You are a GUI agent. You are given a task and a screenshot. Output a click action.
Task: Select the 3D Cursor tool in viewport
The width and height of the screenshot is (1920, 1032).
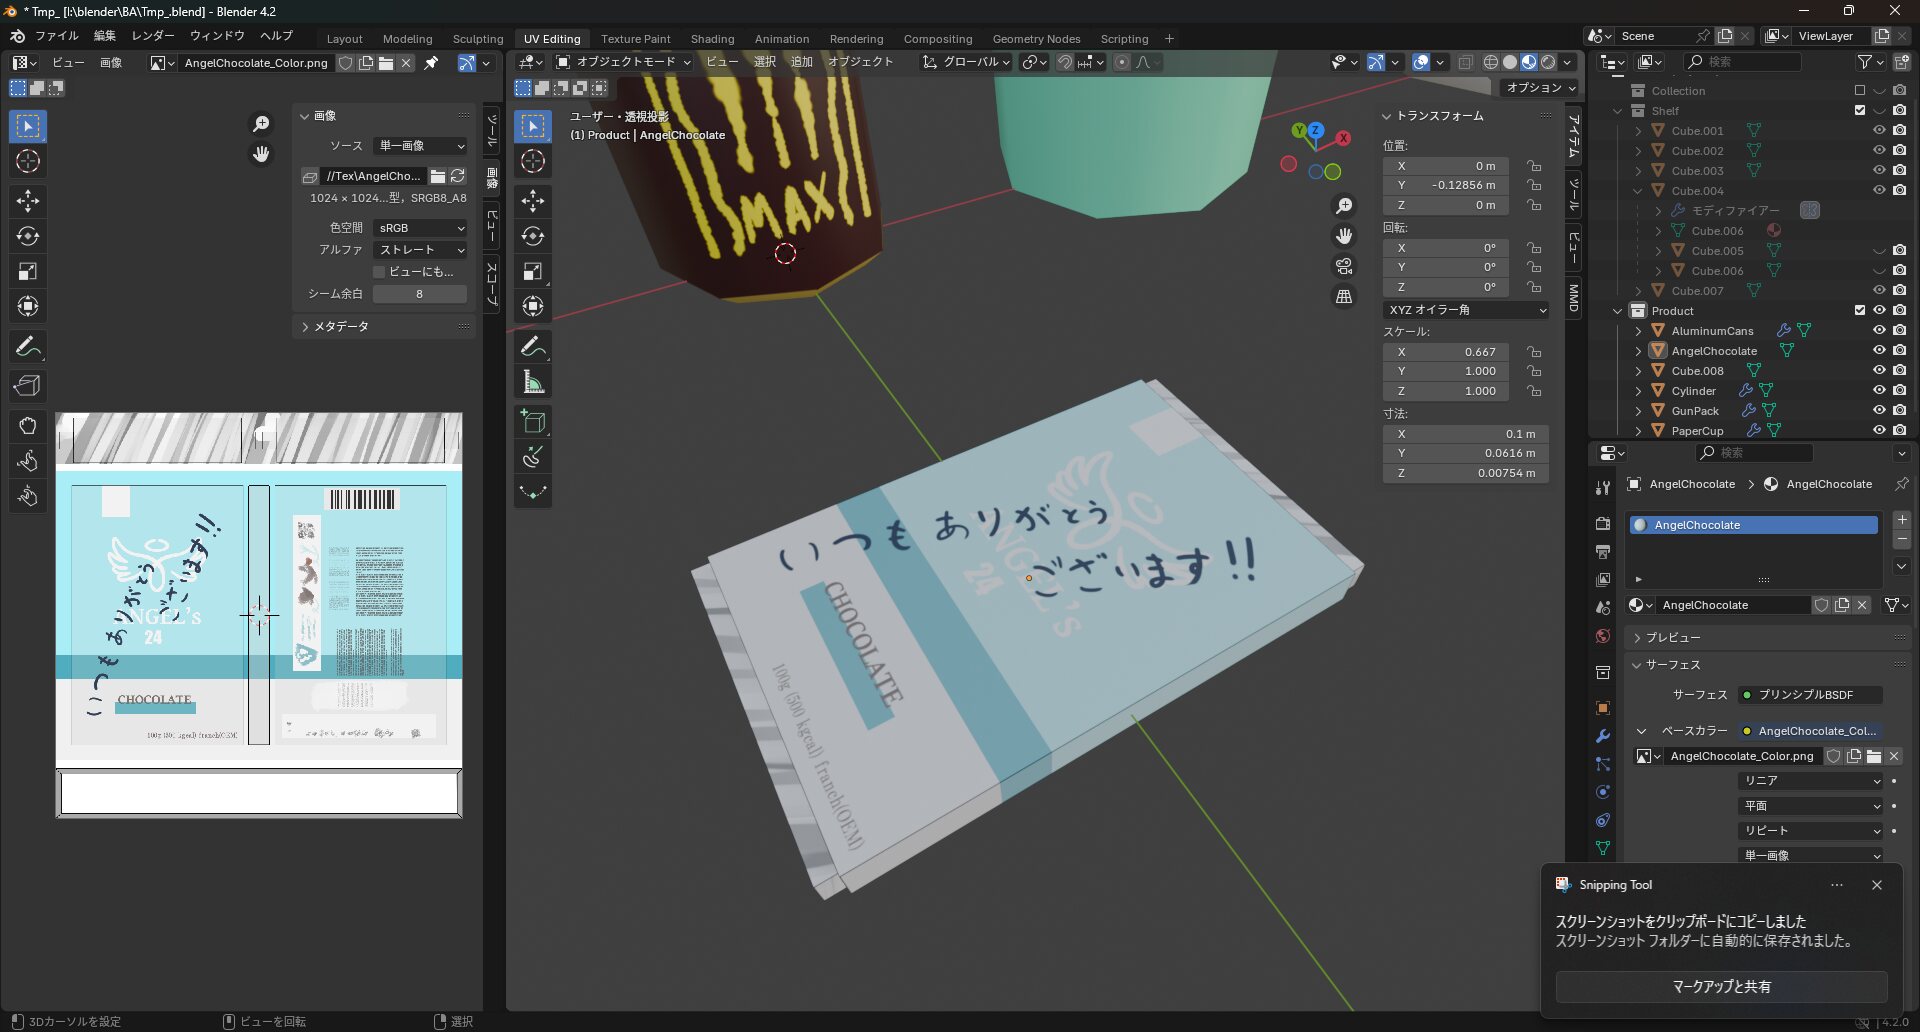(533, 161)
